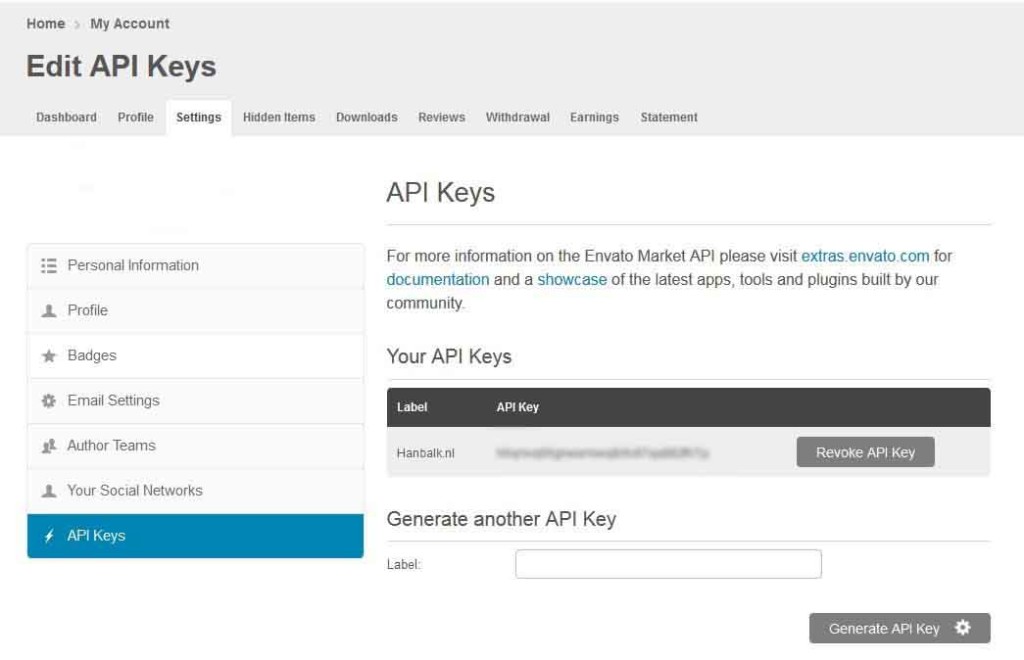Image resolution: width=1024 pixels, height=660 pixels.
Task: Open the showcase link
Action: [572, 279]
